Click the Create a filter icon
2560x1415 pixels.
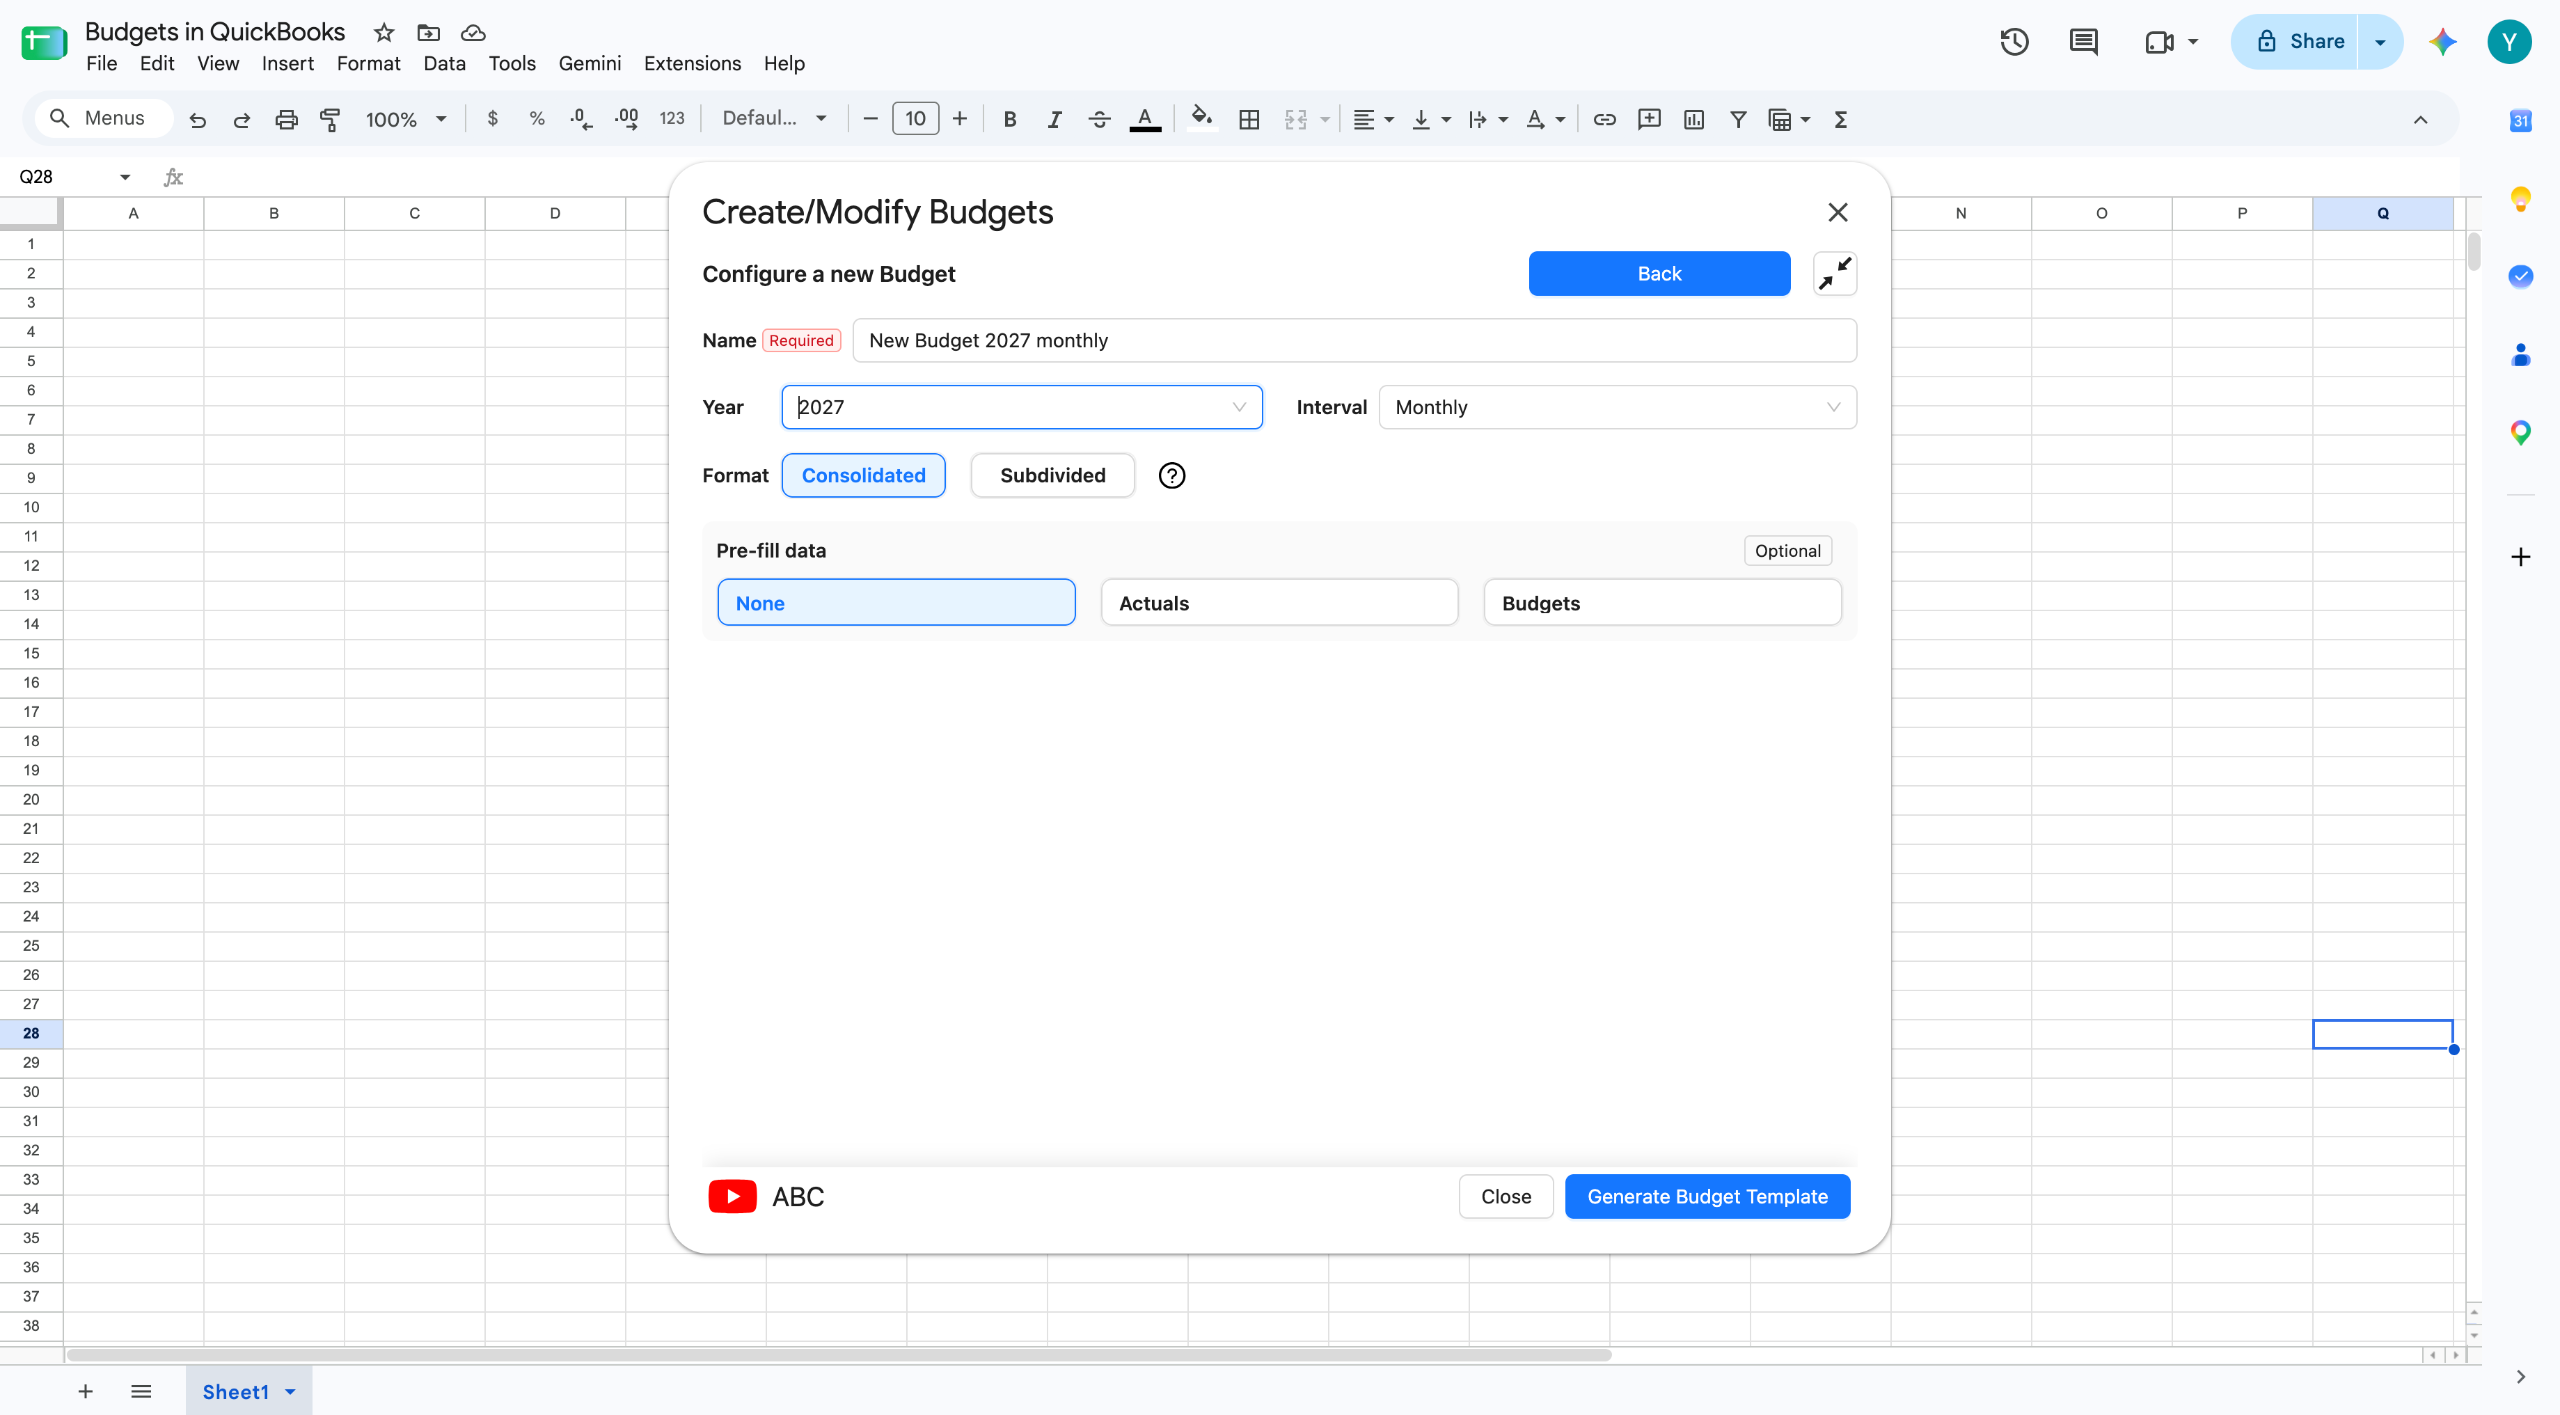click(x=1738, y=119)
